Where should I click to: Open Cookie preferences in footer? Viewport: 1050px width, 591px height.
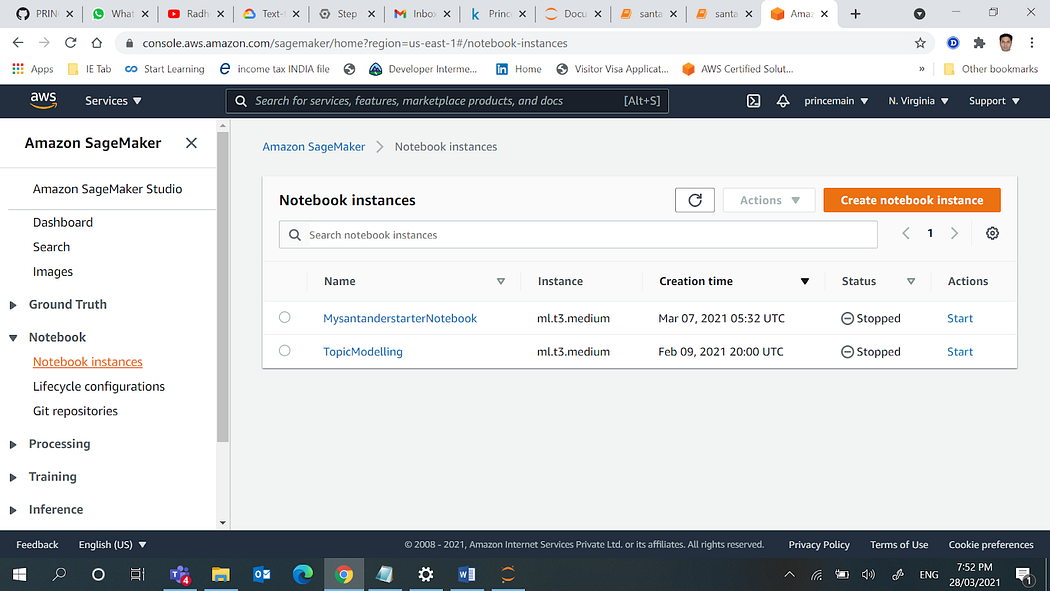coord(991,545)
